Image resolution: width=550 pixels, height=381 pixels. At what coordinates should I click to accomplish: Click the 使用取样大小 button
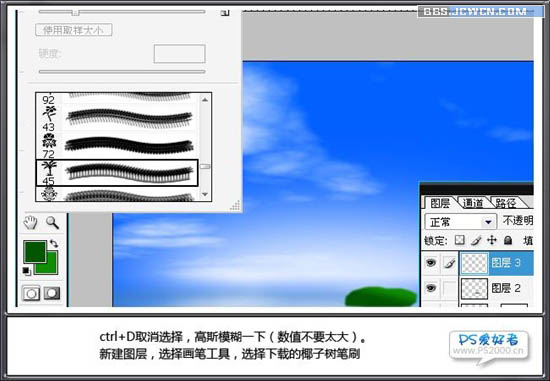pos(74,30)
